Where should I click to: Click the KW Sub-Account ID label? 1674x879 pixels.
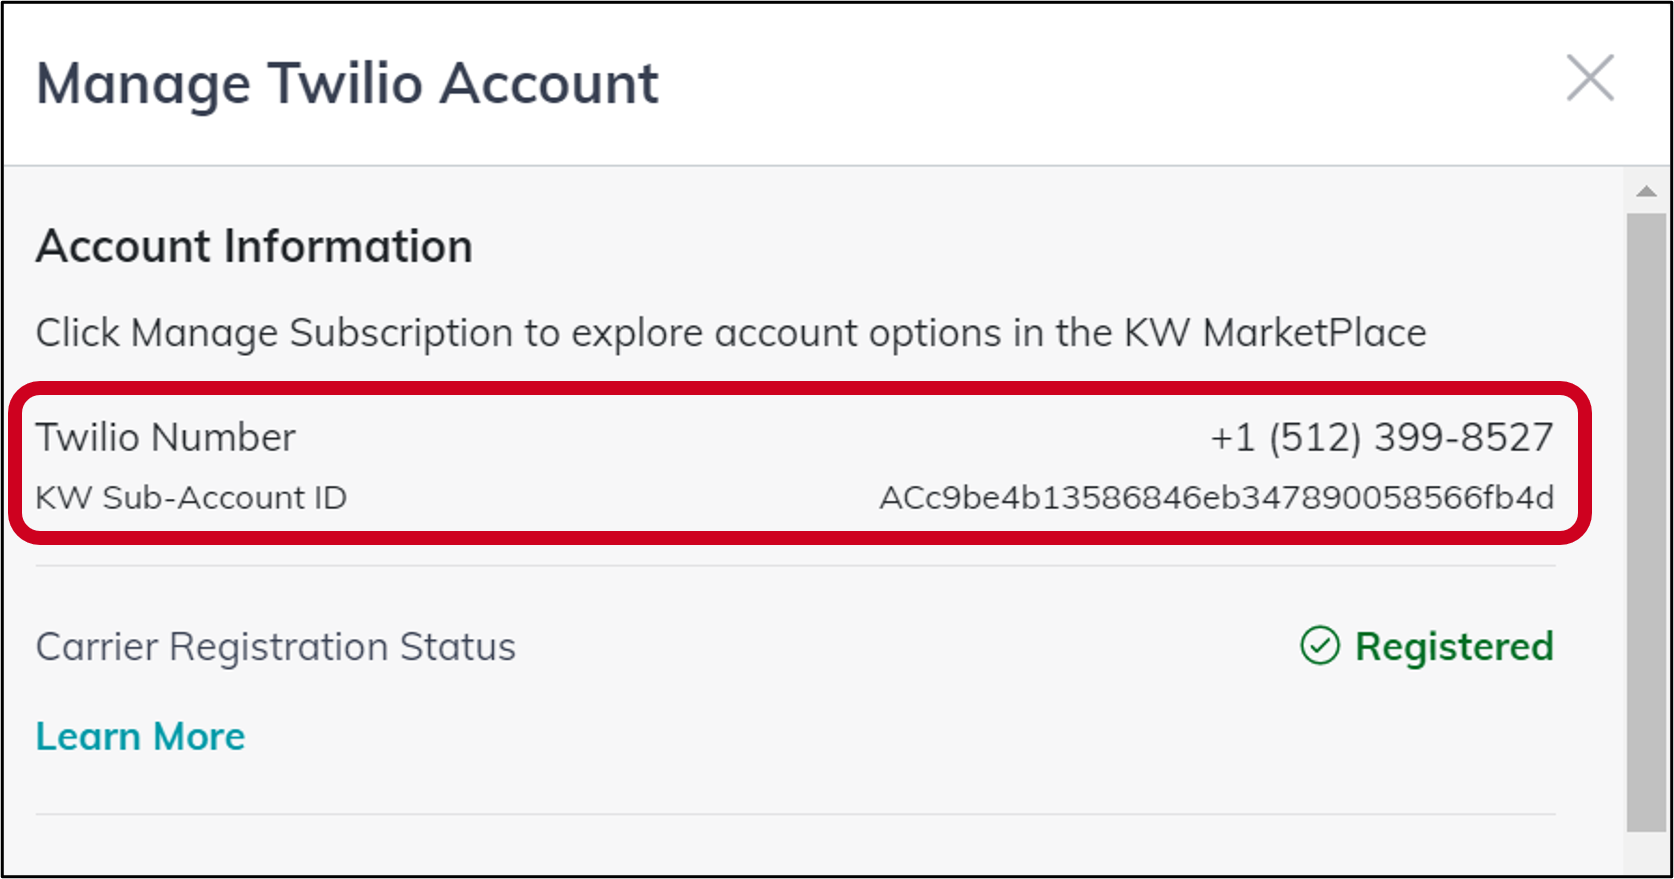point(191,498)
